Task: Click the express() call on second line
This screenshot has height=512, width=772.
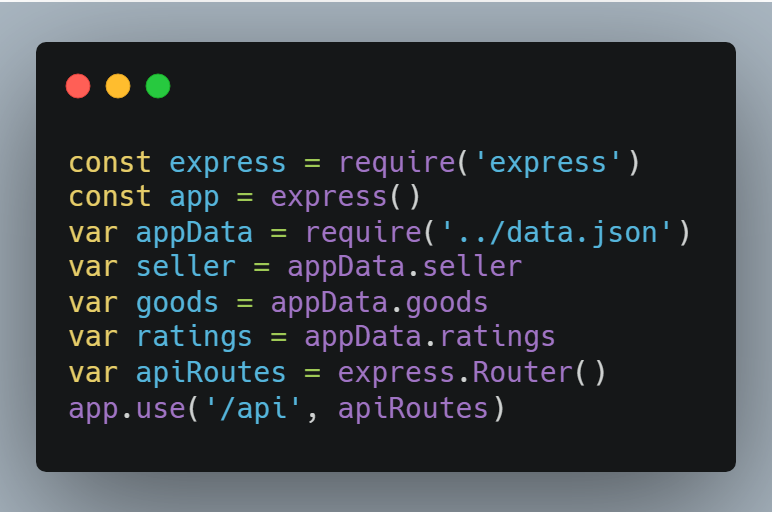Action: pyautogui.click(x=345, y=198)
